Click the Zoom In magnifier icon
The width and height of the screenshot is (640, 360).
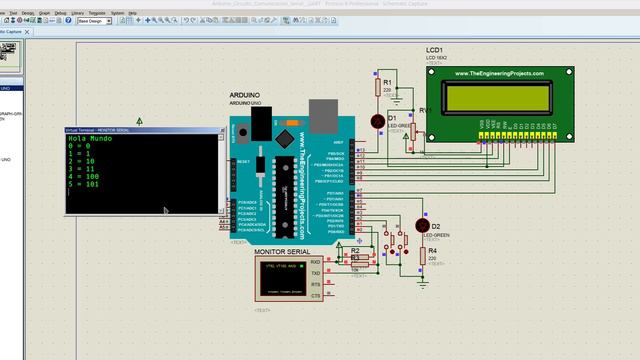coord(155,20)
